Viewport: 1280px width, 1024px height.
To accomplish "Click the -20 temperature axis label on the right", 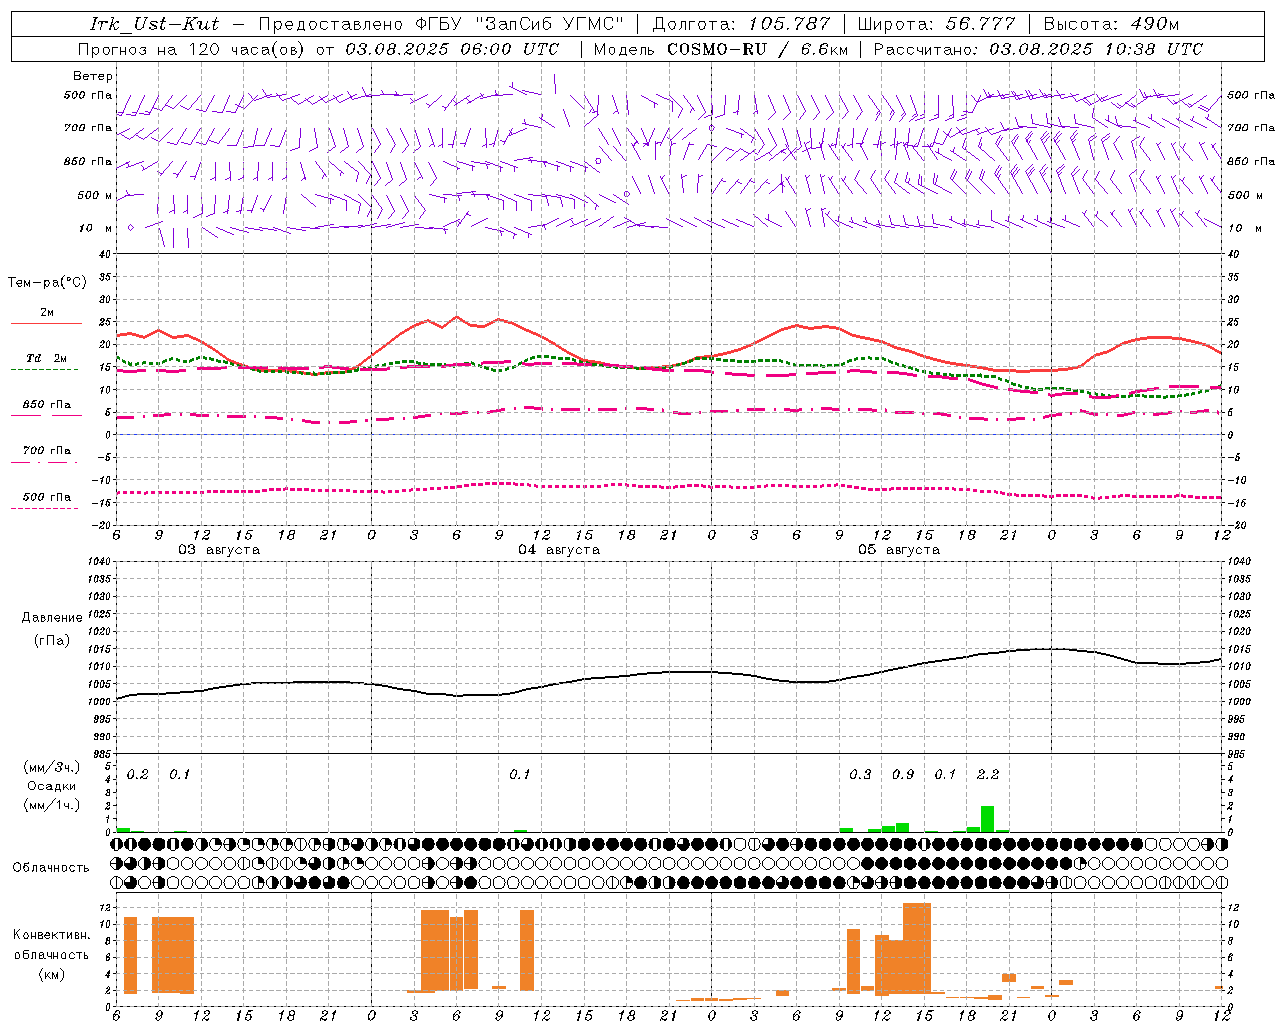I will pyautogui.click(x=1236, y=525).
